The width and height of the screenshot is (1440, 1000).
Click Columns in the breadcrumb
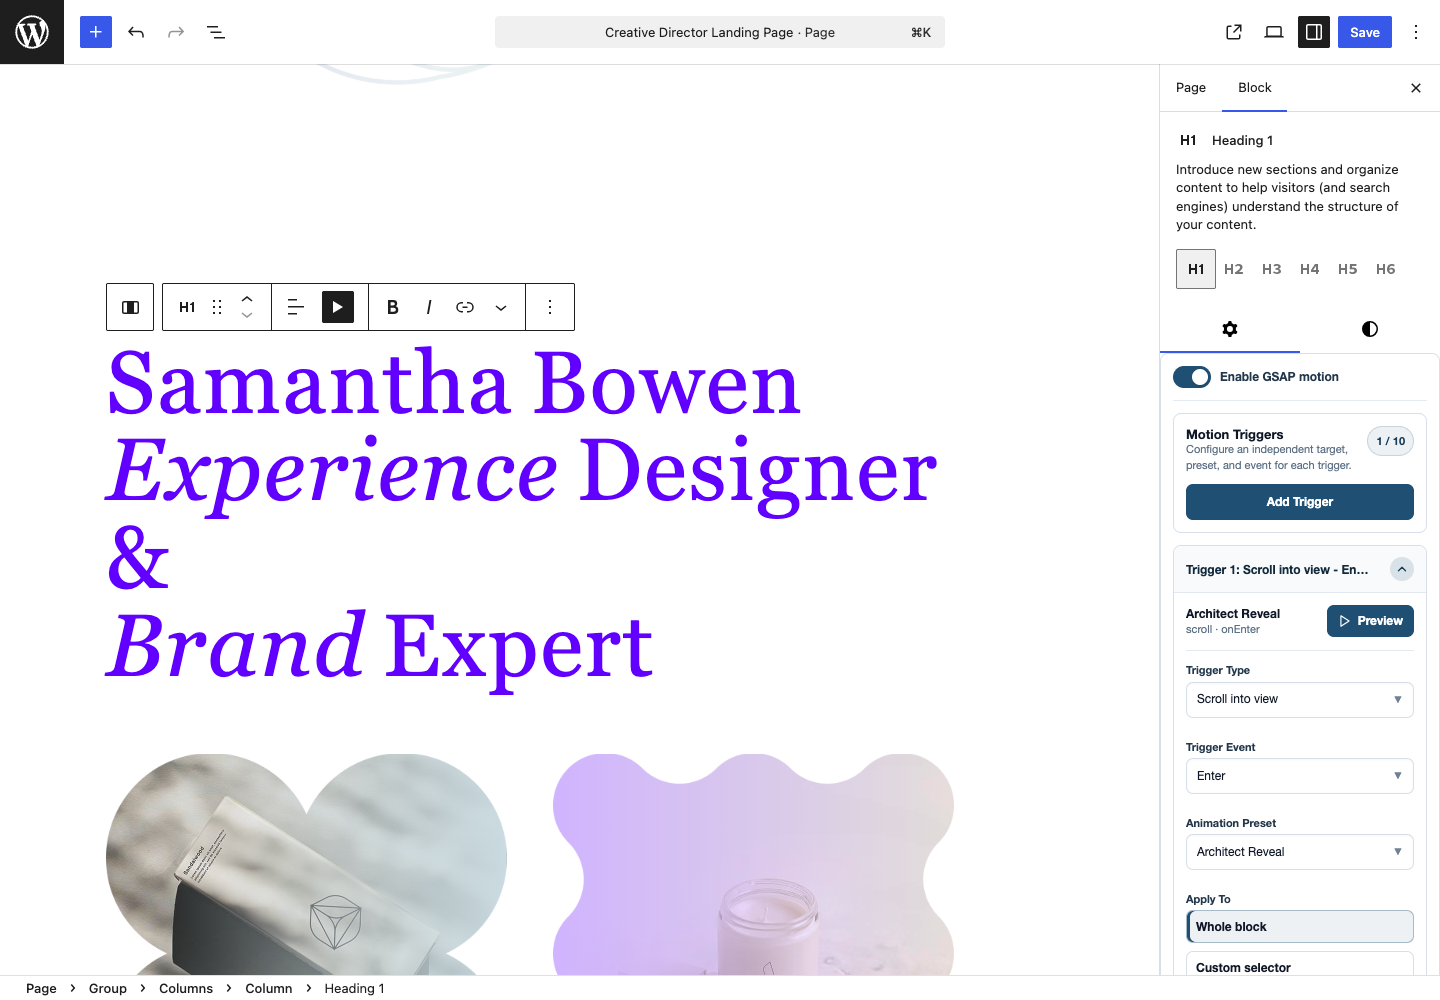pyautogui.click(x=186, y=988)
